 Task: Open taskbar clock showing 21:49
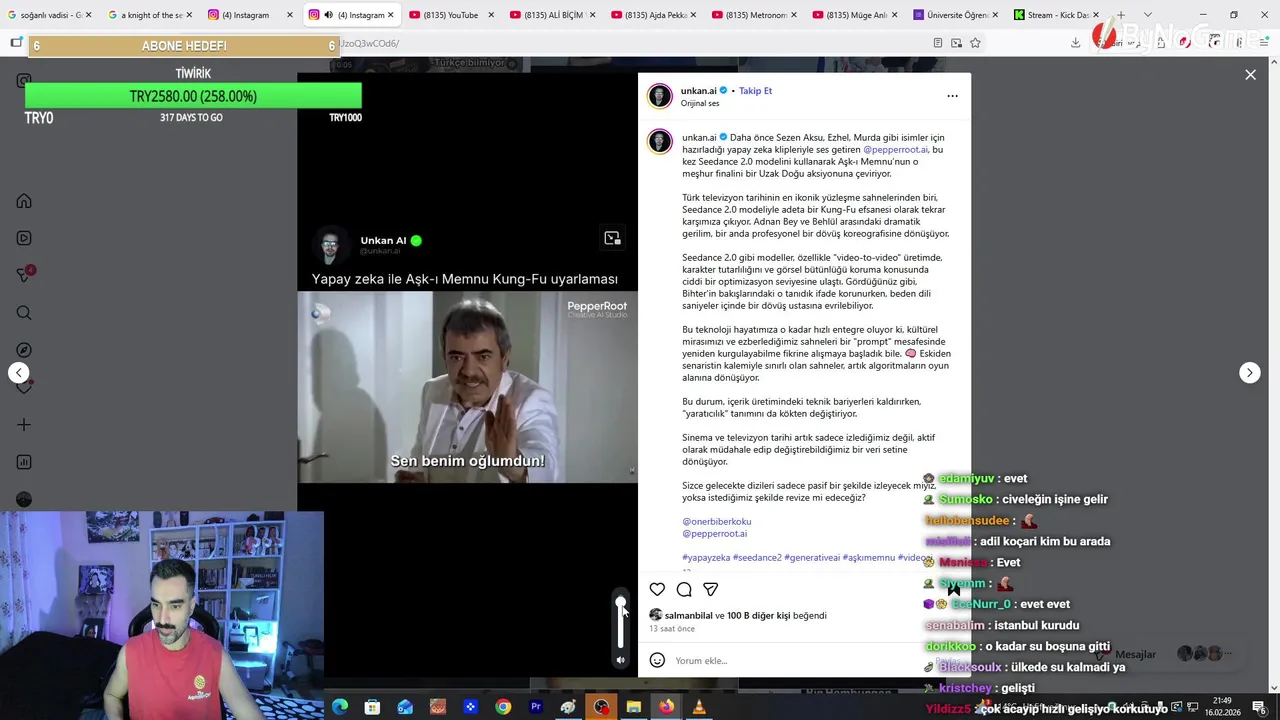point(1222,707)
